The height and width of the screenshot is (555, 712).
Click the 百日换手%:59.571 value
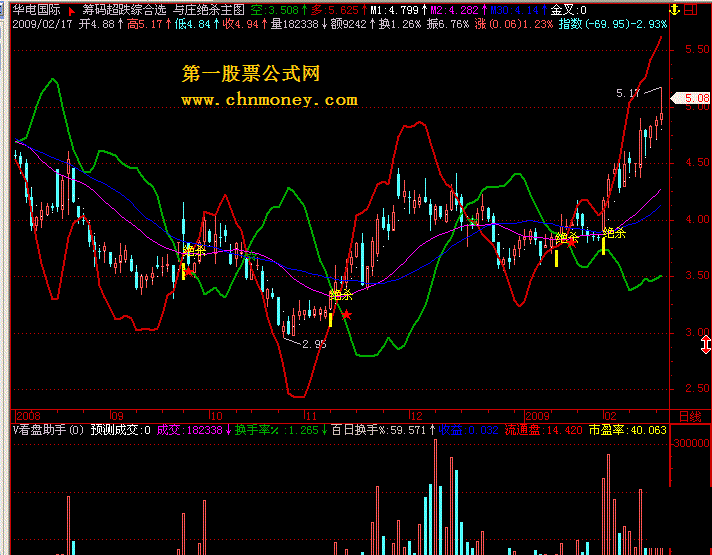379,430
